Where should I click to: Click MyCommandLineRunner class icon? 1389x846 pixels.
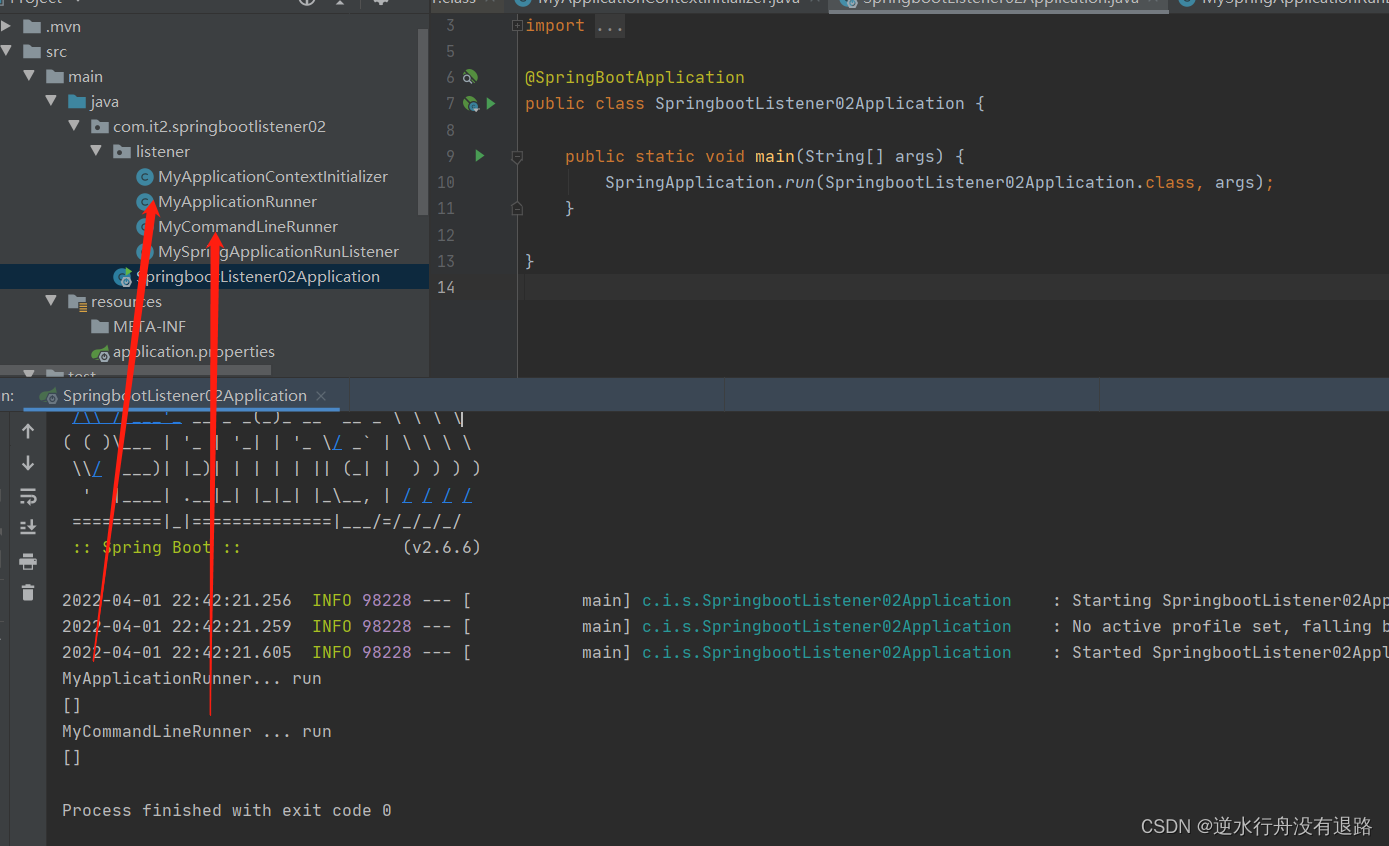click(x=145, y=227)
